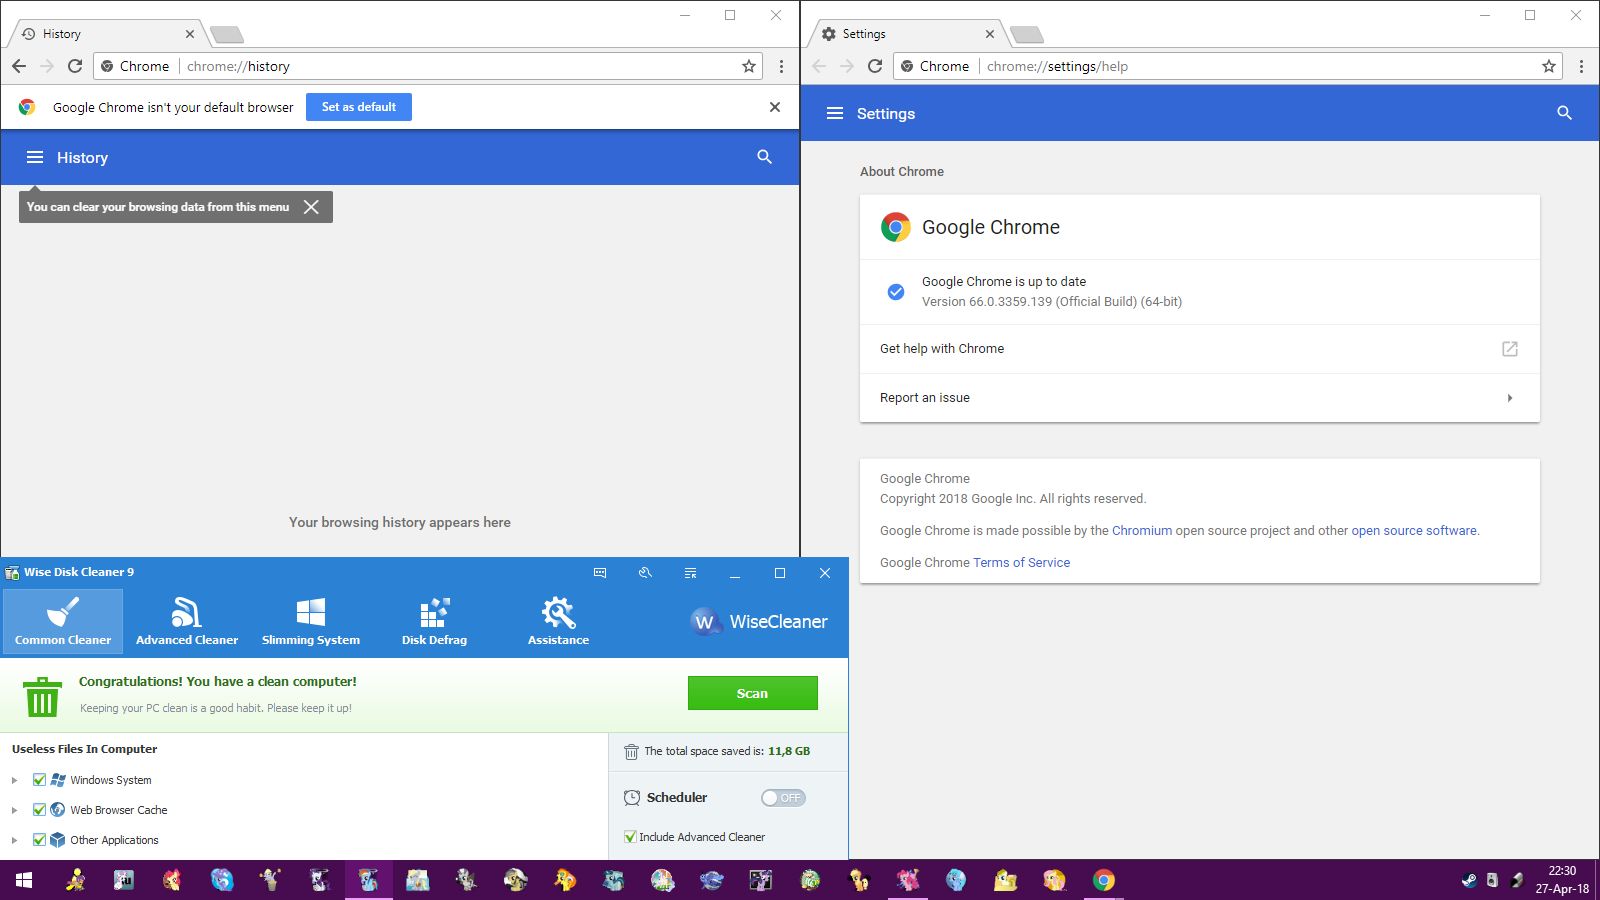Bookmark the History page with the star
Viewport: 1600px width, 900px height.
(749, 66)
